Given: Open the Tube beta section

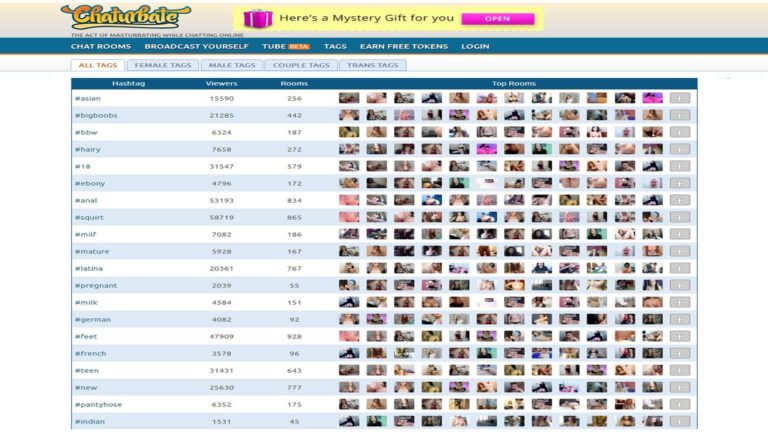Looking at the screenshot, I should [286, 46].
